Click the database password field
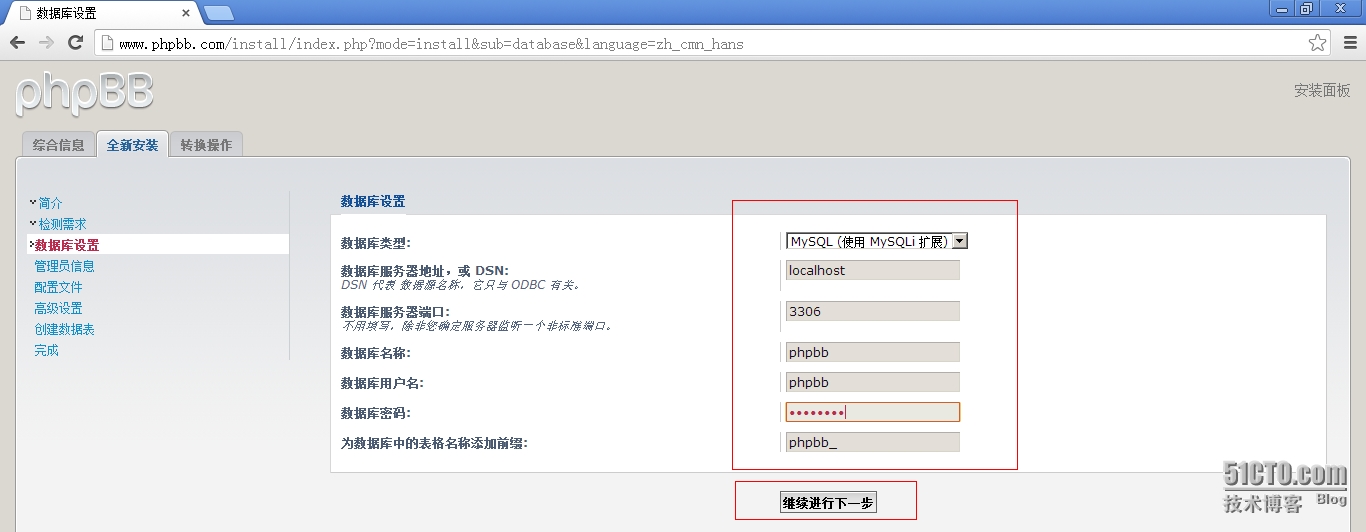 tap(872, 412)
